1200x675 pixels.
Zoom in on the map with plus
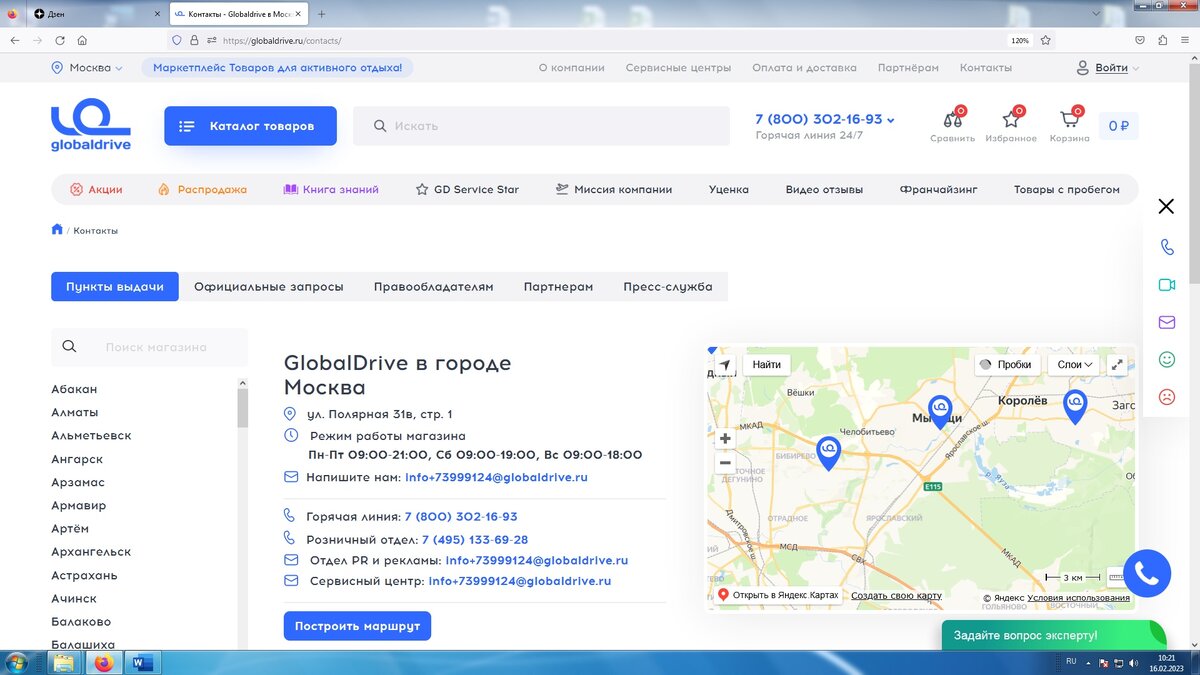click(x=725, y=438)
